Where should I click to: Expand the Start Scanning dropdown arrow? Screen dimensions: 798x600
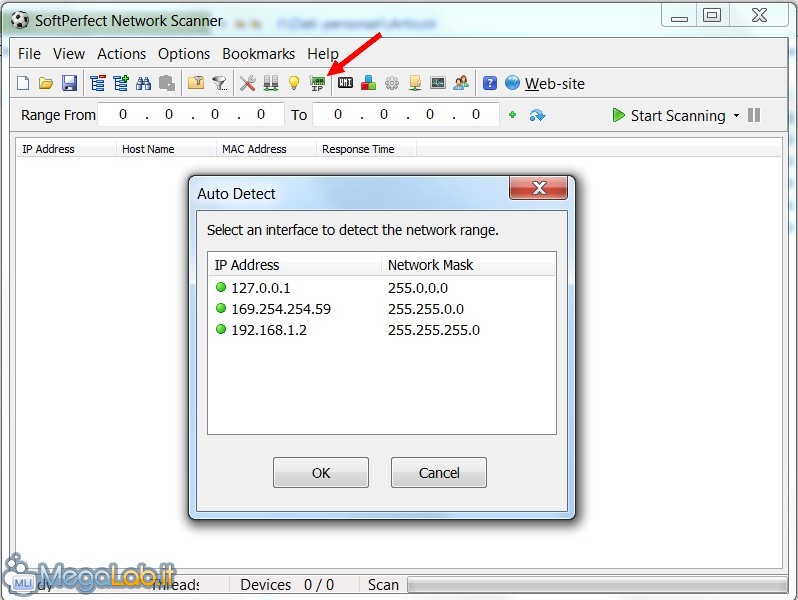coord(736,116)
